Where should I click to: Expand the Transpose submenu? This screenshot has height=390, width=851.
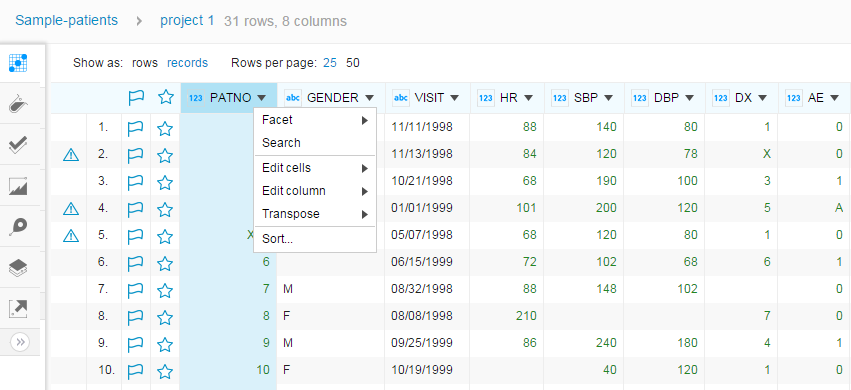[315, 214]
